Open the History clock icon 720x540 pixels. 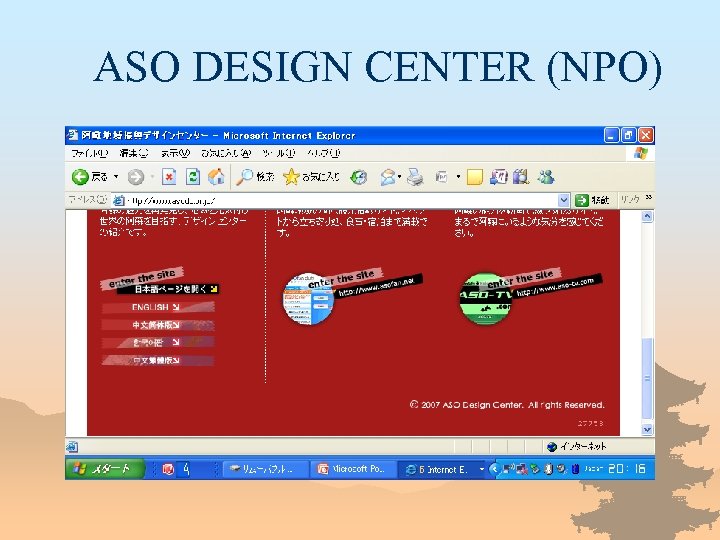point(358,177)
